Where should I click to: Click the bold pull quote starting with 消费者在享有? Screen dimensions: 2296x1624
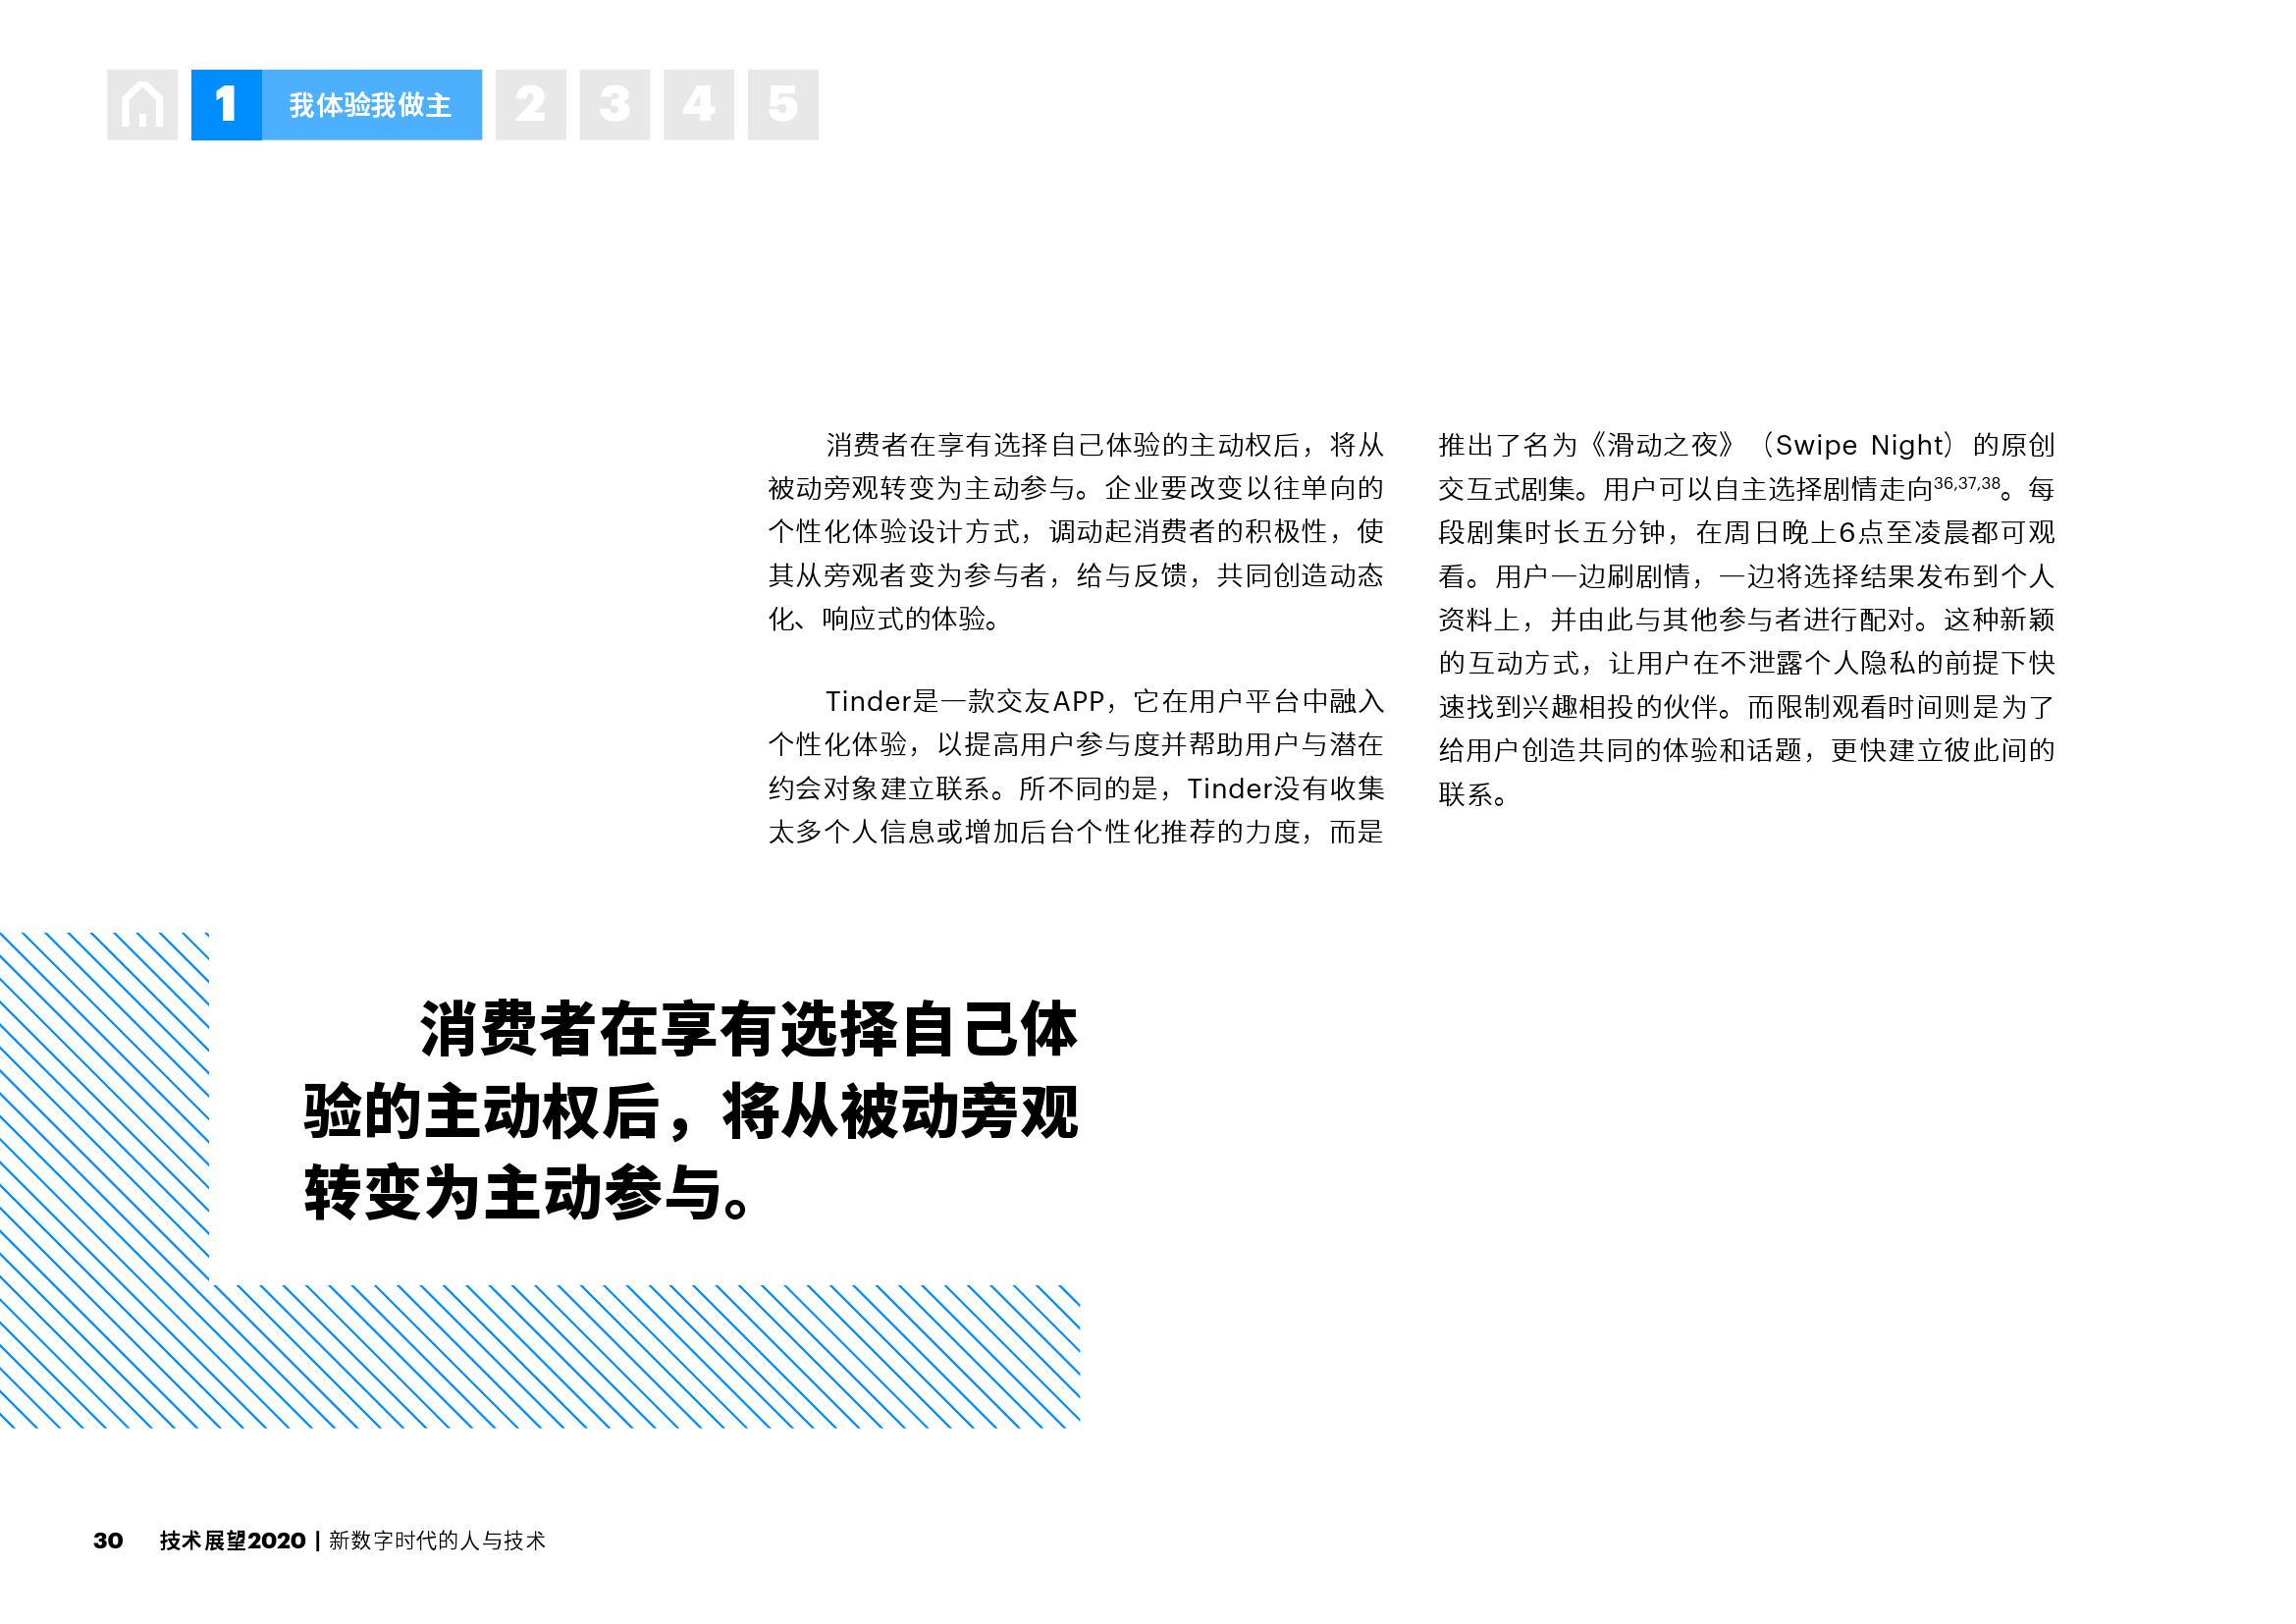click(x=690, y=1110)
